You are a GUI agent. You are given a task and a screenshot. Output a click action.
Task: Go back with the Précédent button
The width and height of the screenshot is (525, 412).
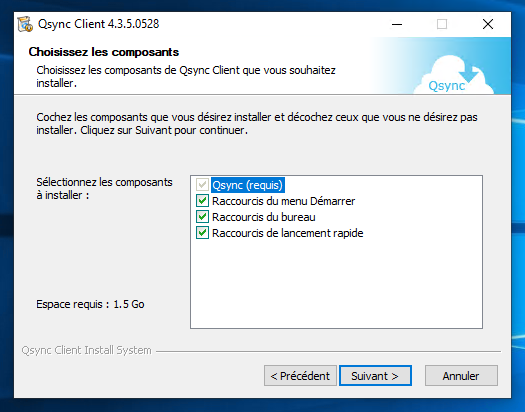pos(300,376)
